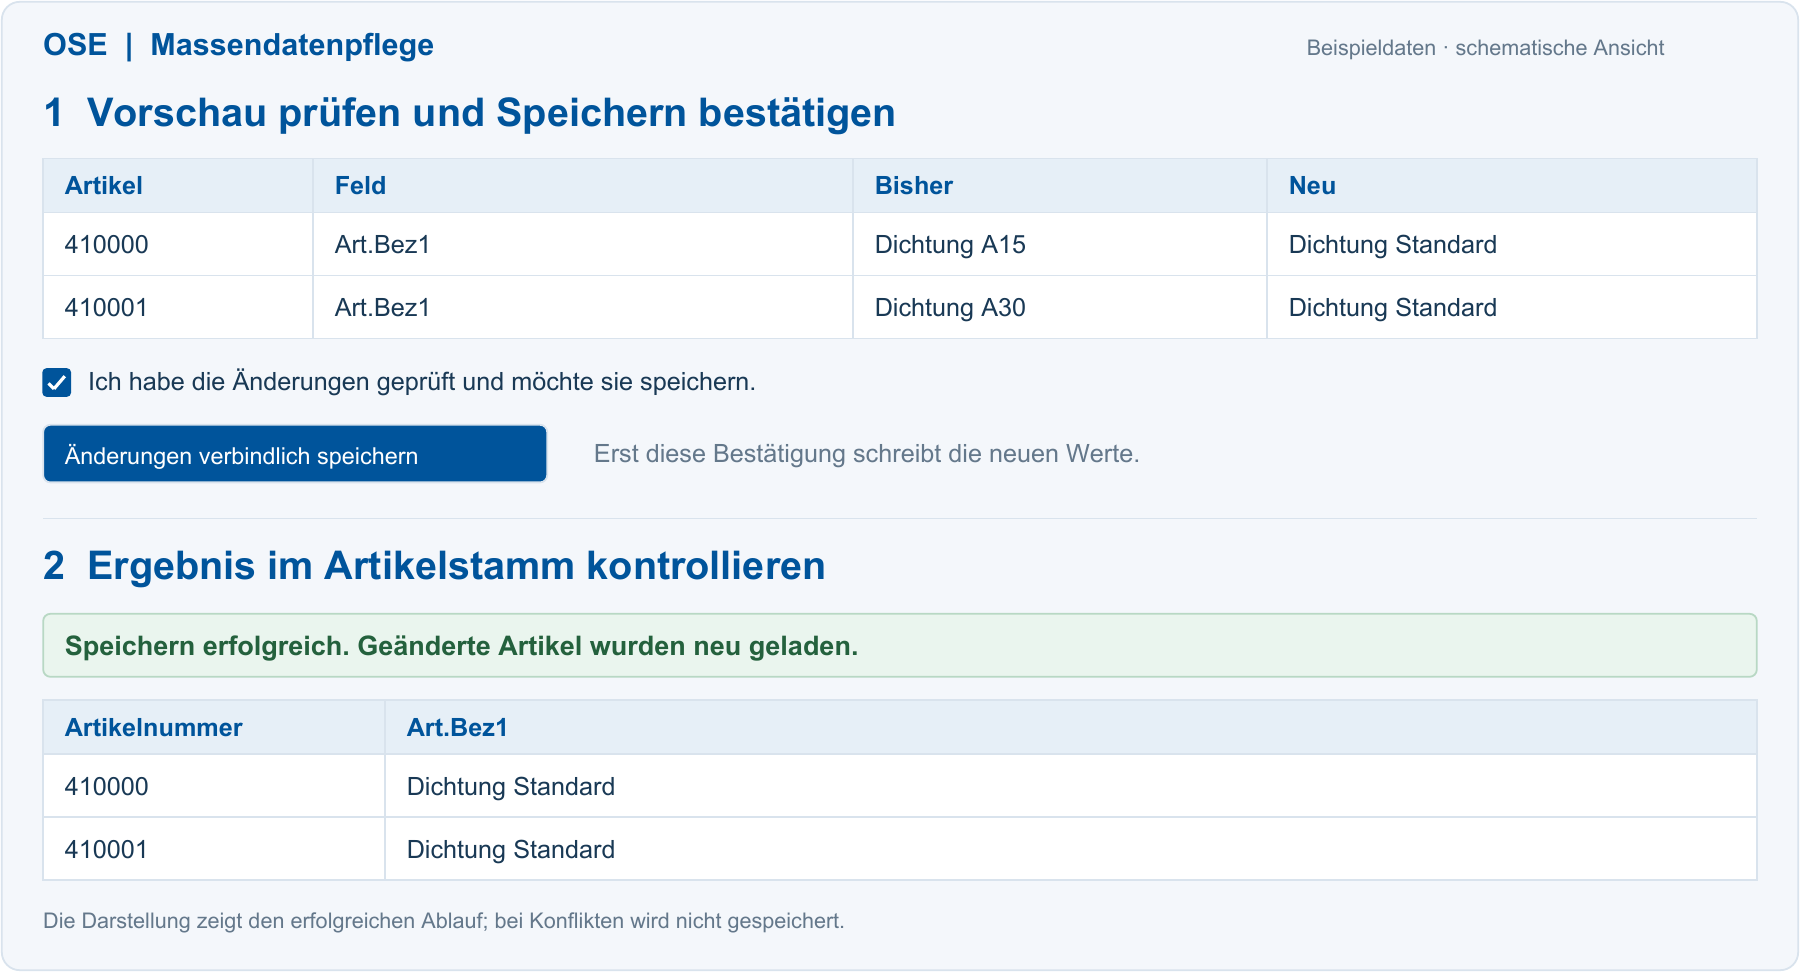Uncheck the 'Ich habe die Änderungen geprüft' checkbox
The height and width of the screenshot is (972, 1800).
[x=57, y=382]
